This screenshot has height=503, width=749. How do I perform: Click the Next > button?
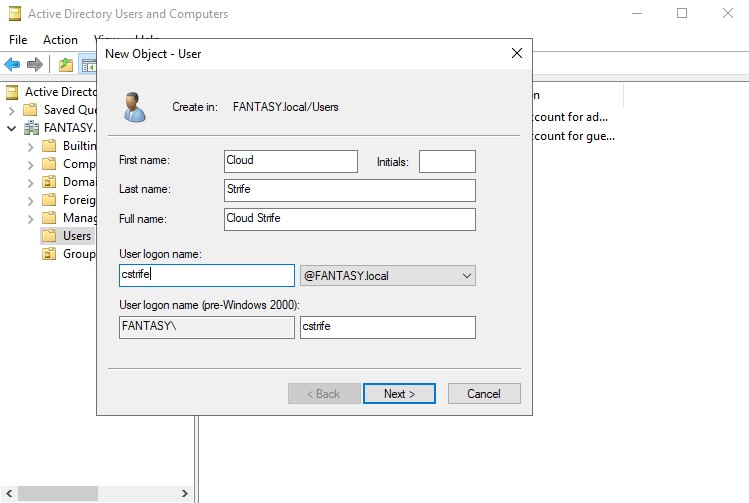point(399,394)
